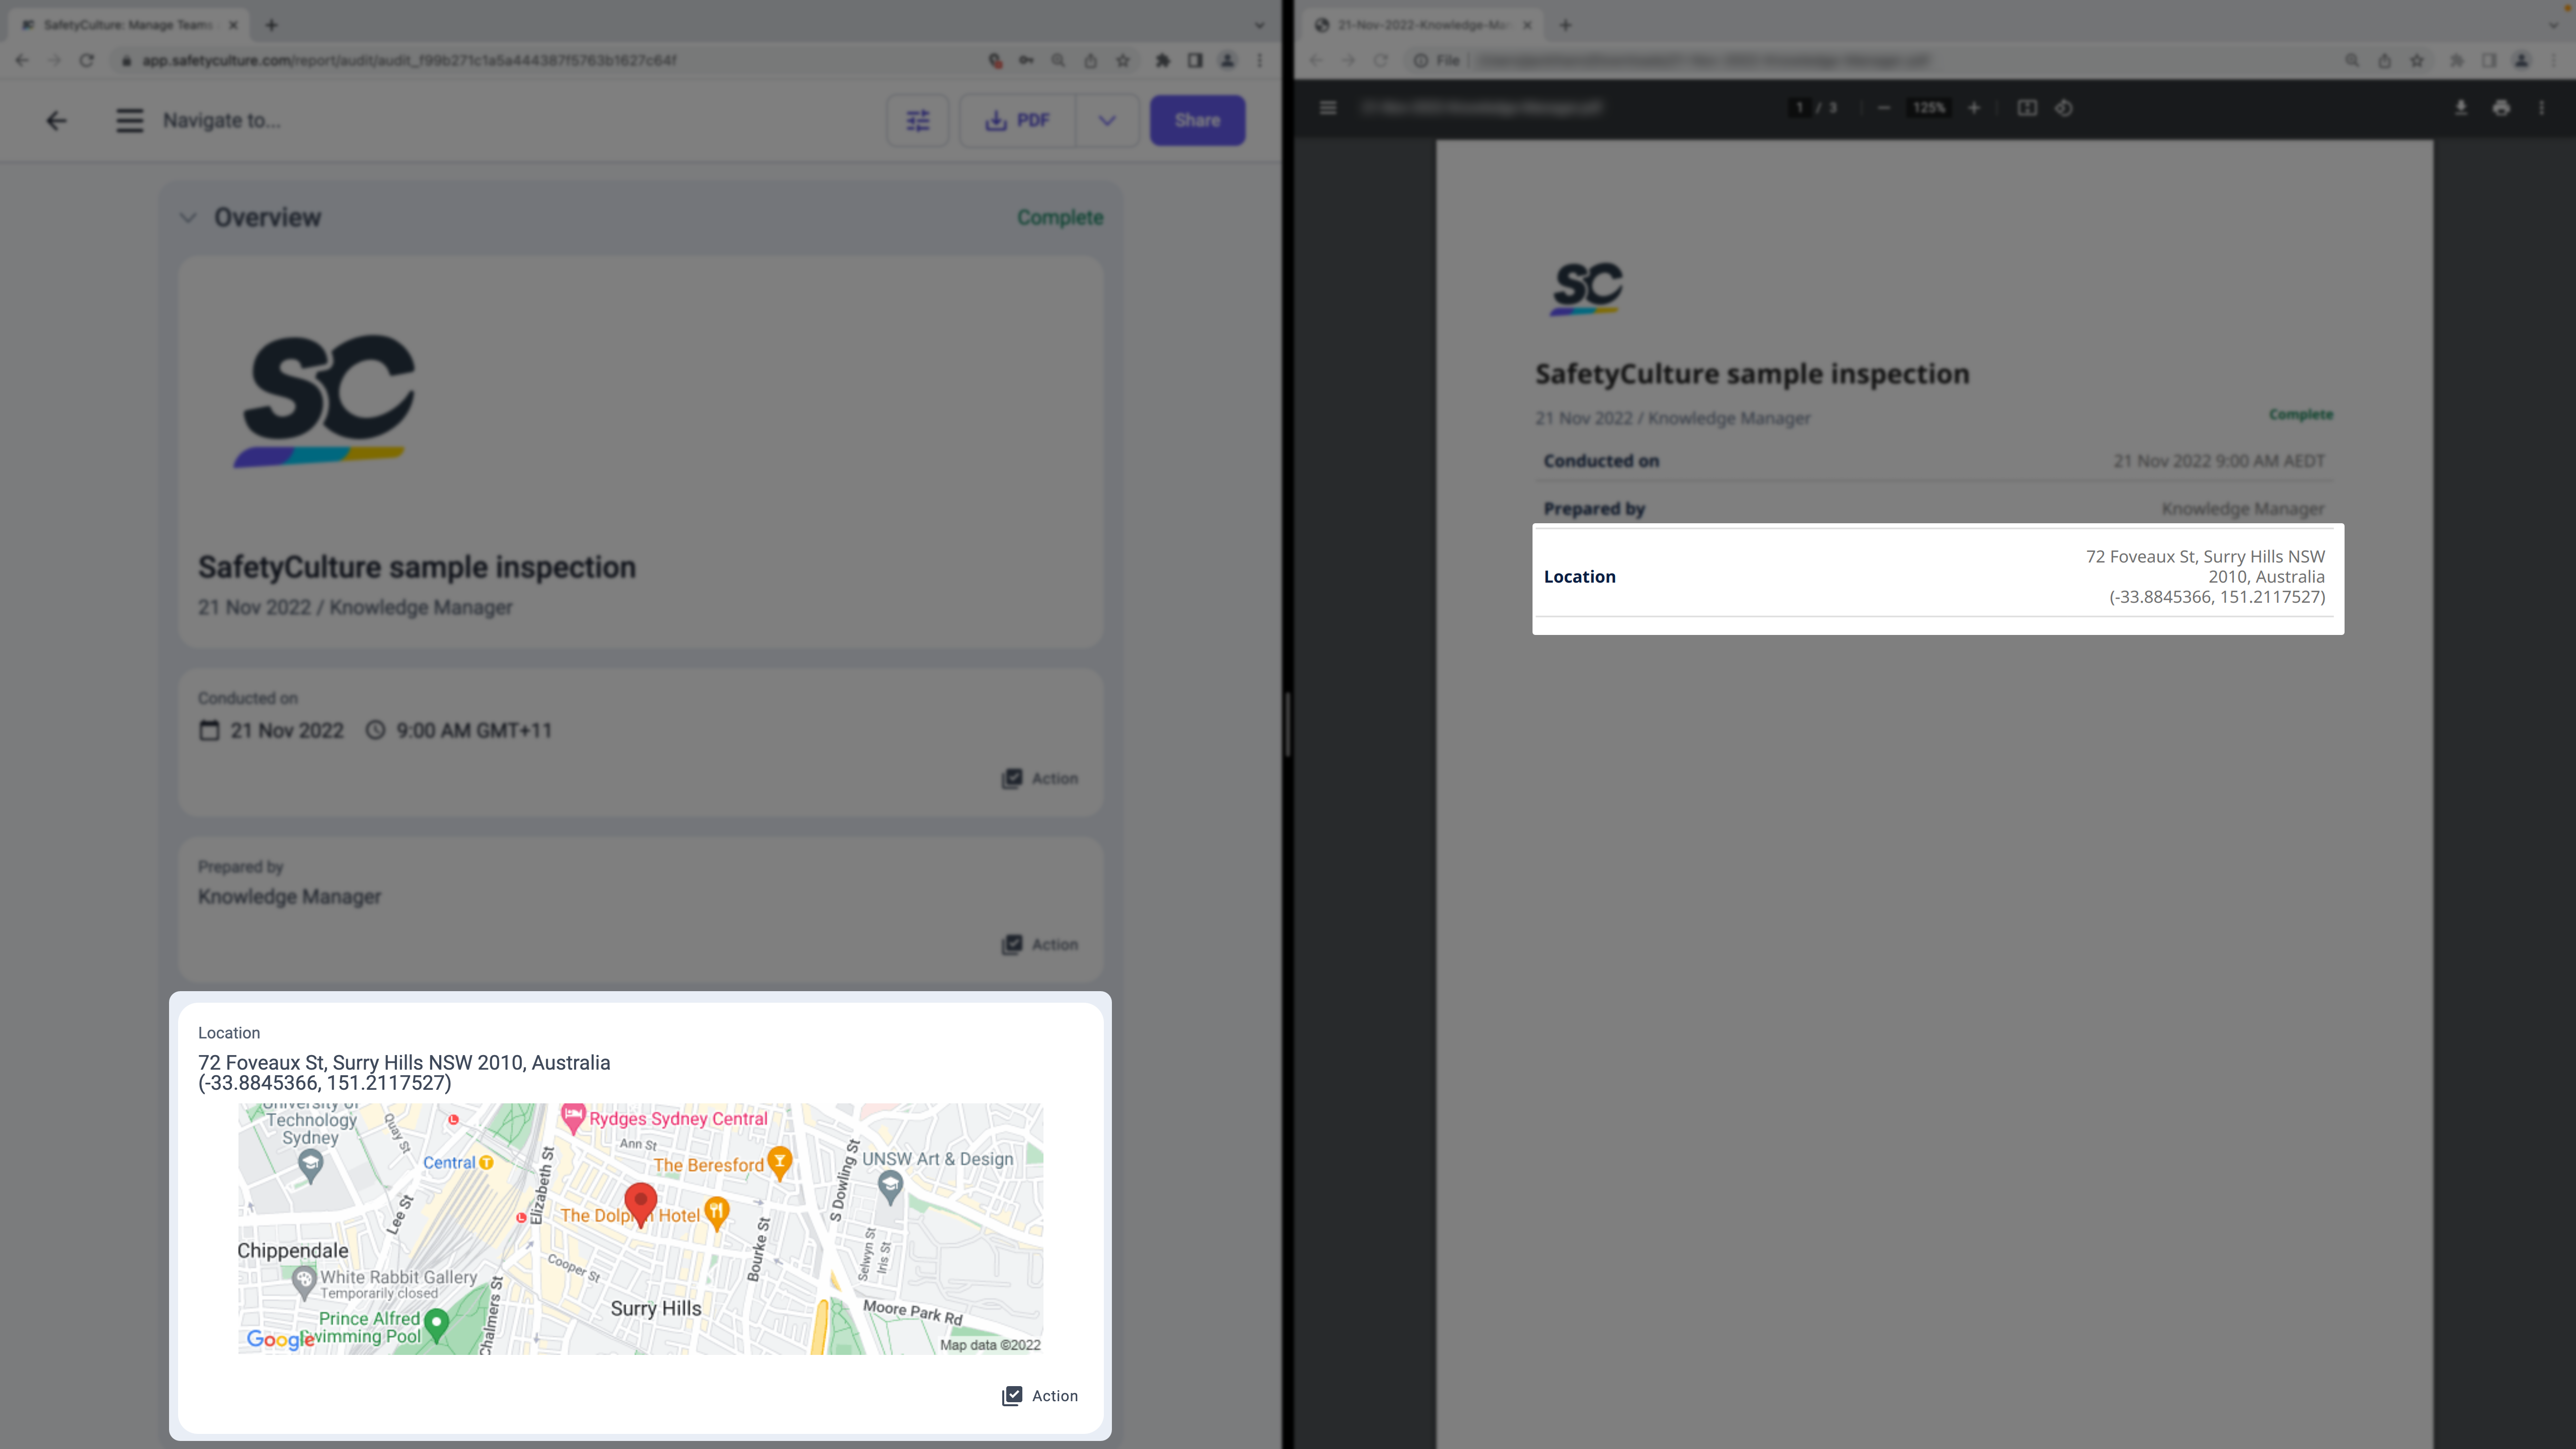Download the report as PDF
Viewport: 2576px width, 1449px height.
point(1018,121)
